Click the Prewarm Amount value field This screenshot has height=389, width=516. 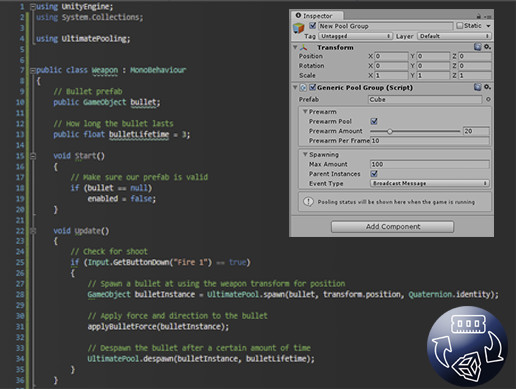point(476,131)
